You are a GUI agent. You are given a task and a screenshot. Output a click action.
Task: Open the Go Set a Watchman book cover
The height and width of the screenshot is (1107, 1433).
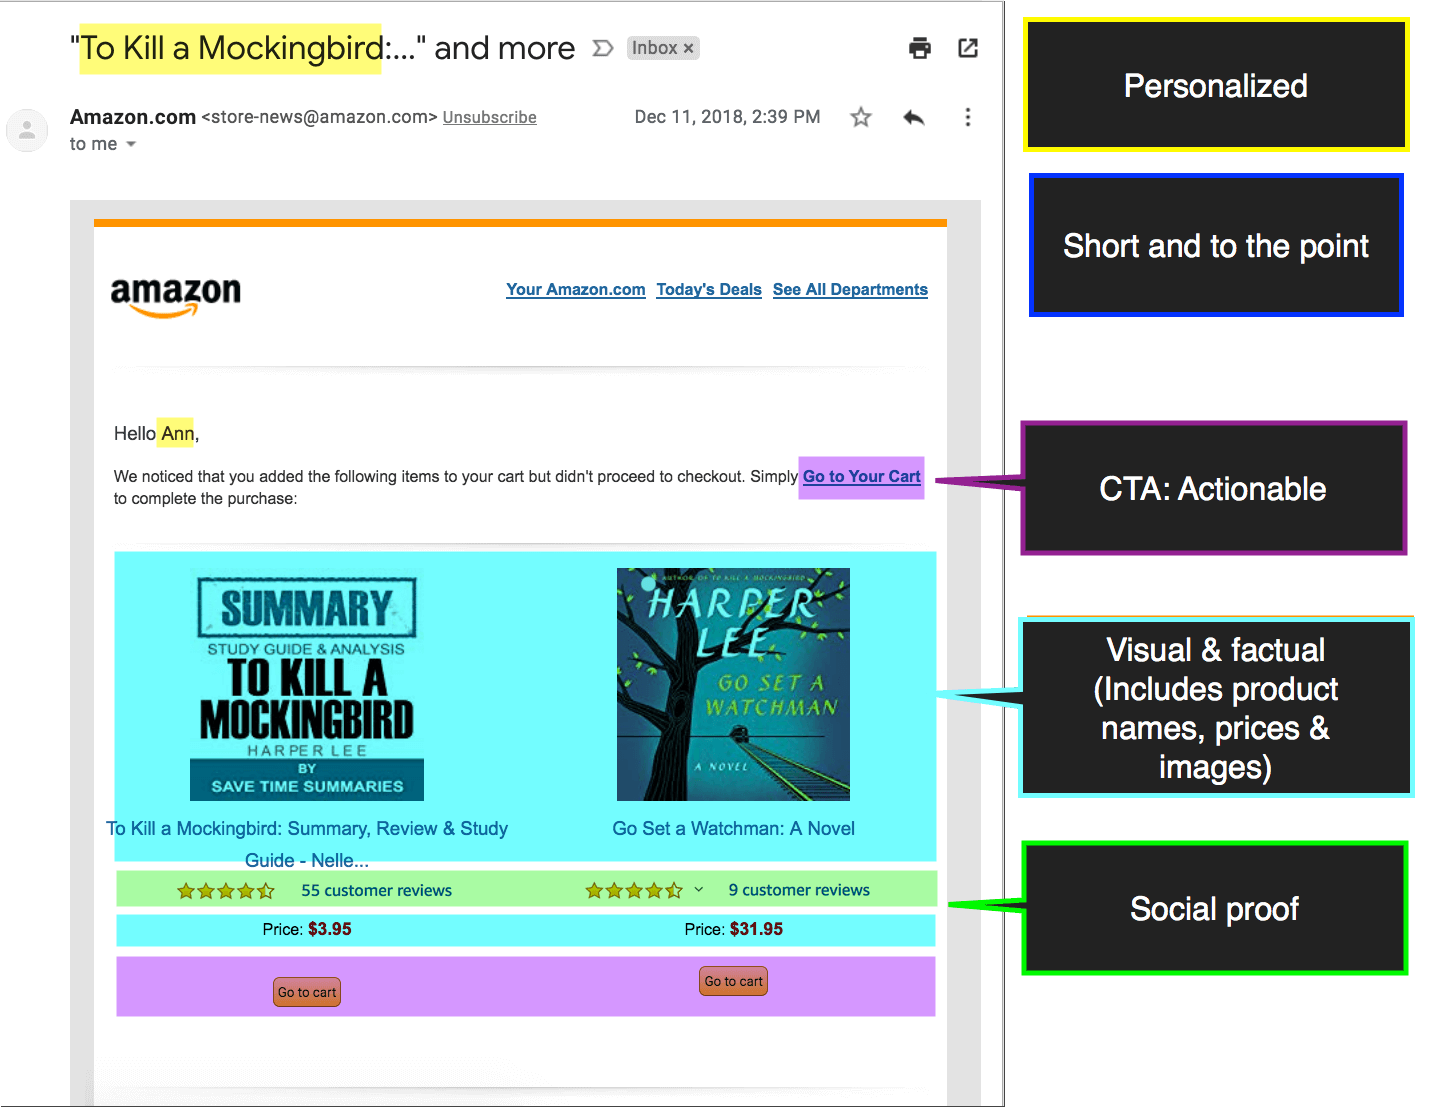click(x=733, y=685)
